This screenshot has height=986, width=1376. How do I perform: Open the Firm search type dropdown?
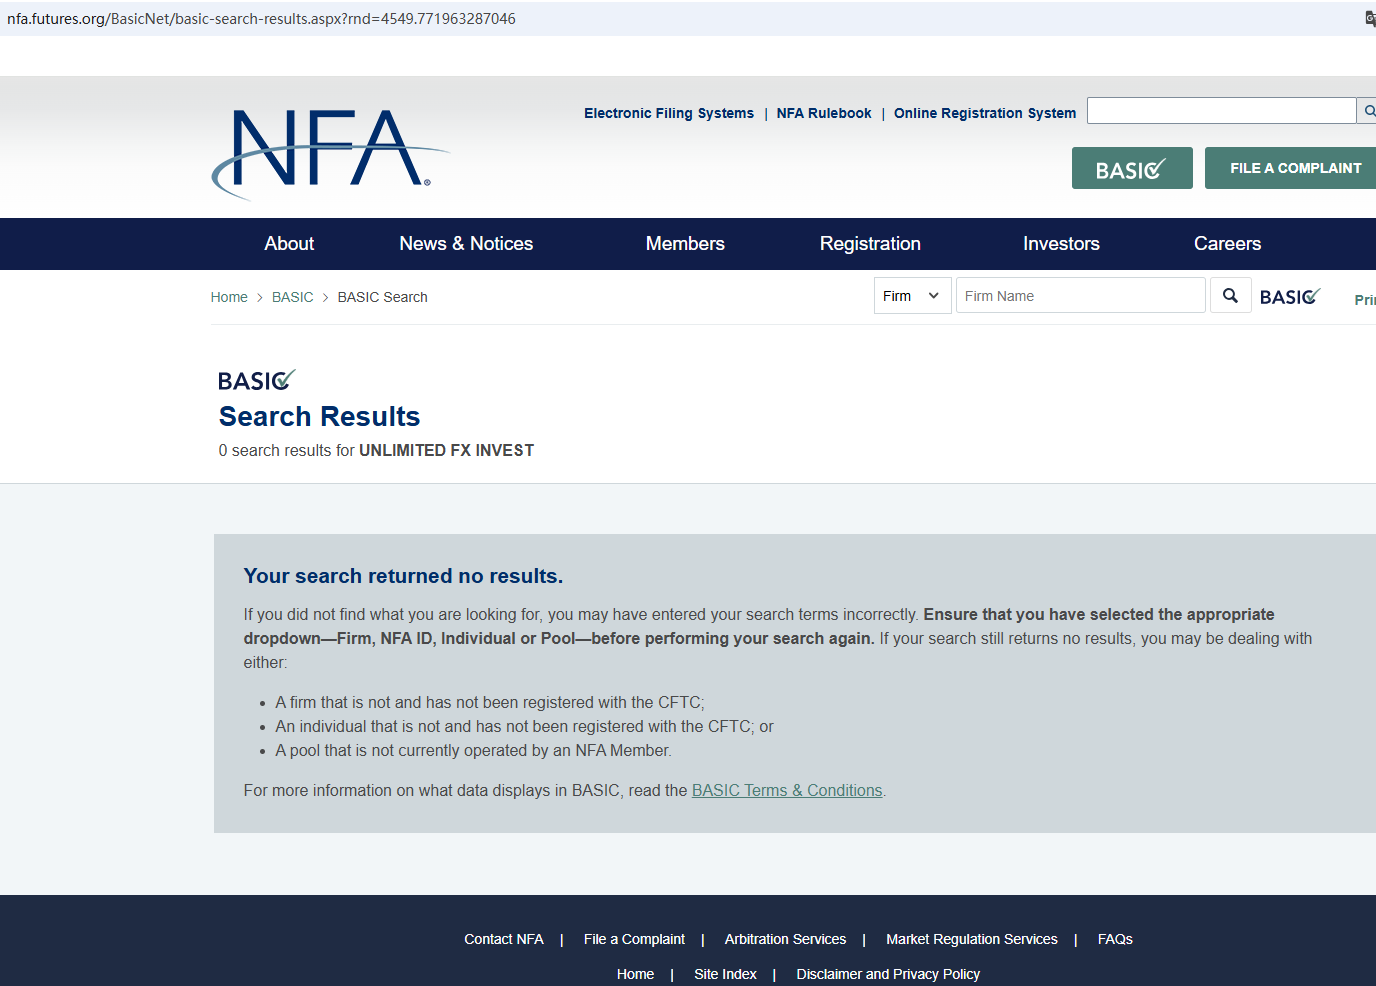click(911, 296)
